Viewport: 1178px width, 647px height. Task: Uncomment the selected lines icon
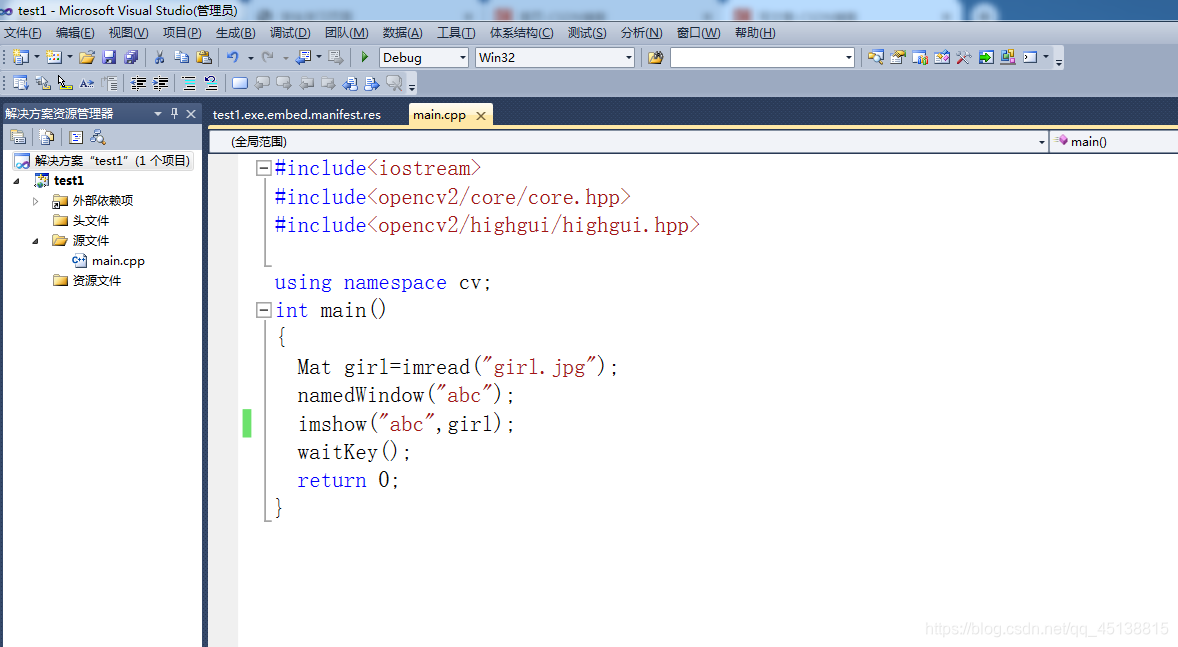[x=211, y=83]
